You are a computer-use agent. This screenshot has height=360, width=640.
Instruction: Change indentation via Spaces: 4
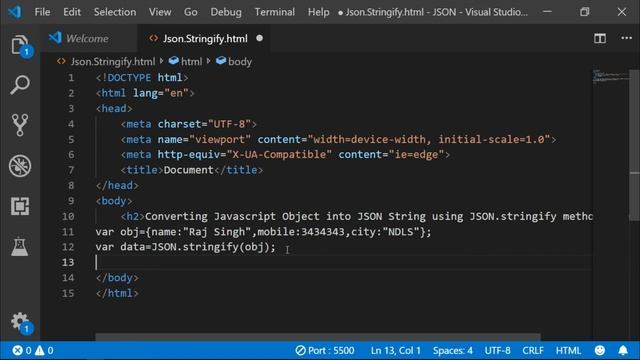click(453, 350)
